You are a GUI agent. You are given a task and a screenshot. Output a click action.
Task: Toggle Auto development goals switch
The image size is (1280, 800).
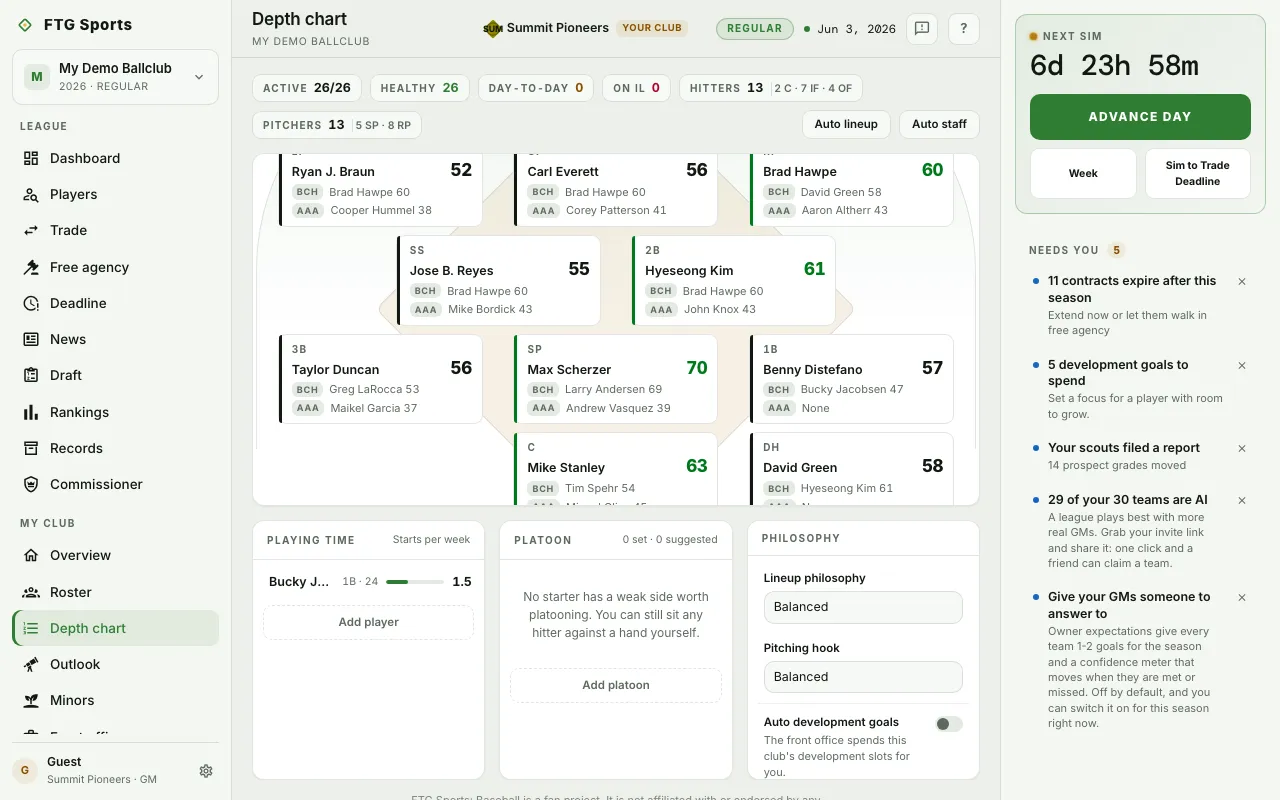pyautogui.click(x=949, y=724)
